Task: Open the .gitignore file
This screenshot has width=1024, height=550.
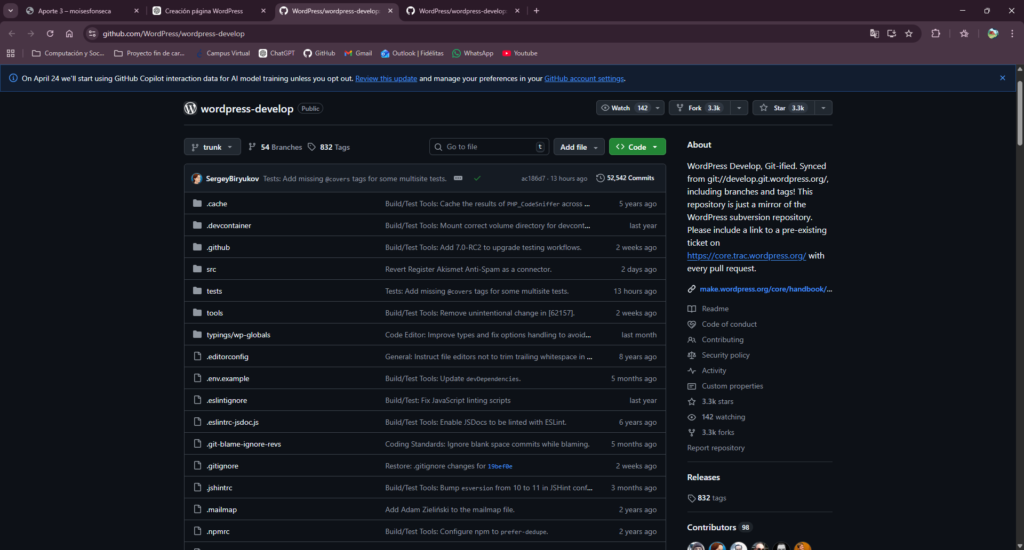Action: (222, 466)
